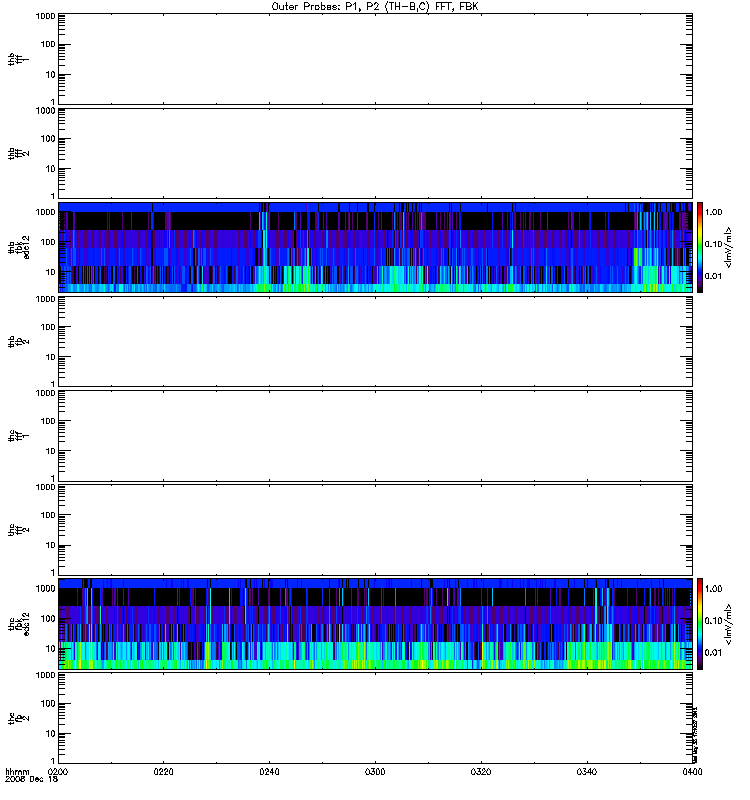Click the 1000 y-axis tick of thb fff 1 panel
This screenshot has width=750, height=800.
(45, 16)
